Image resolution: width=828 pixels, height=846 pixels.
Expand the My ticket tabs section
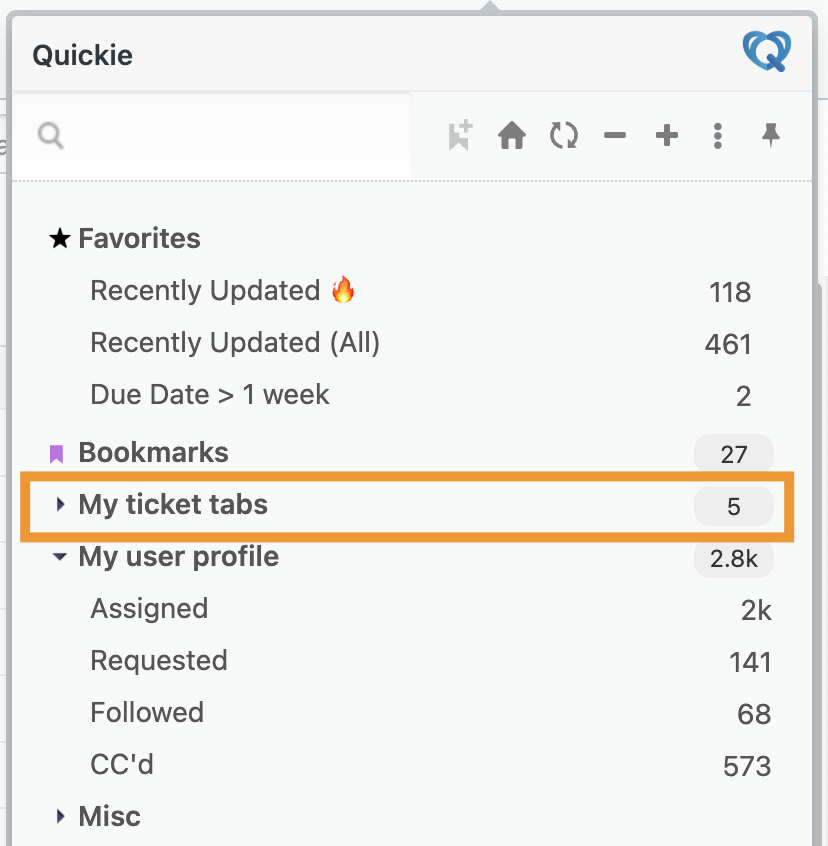click(60, 504)
